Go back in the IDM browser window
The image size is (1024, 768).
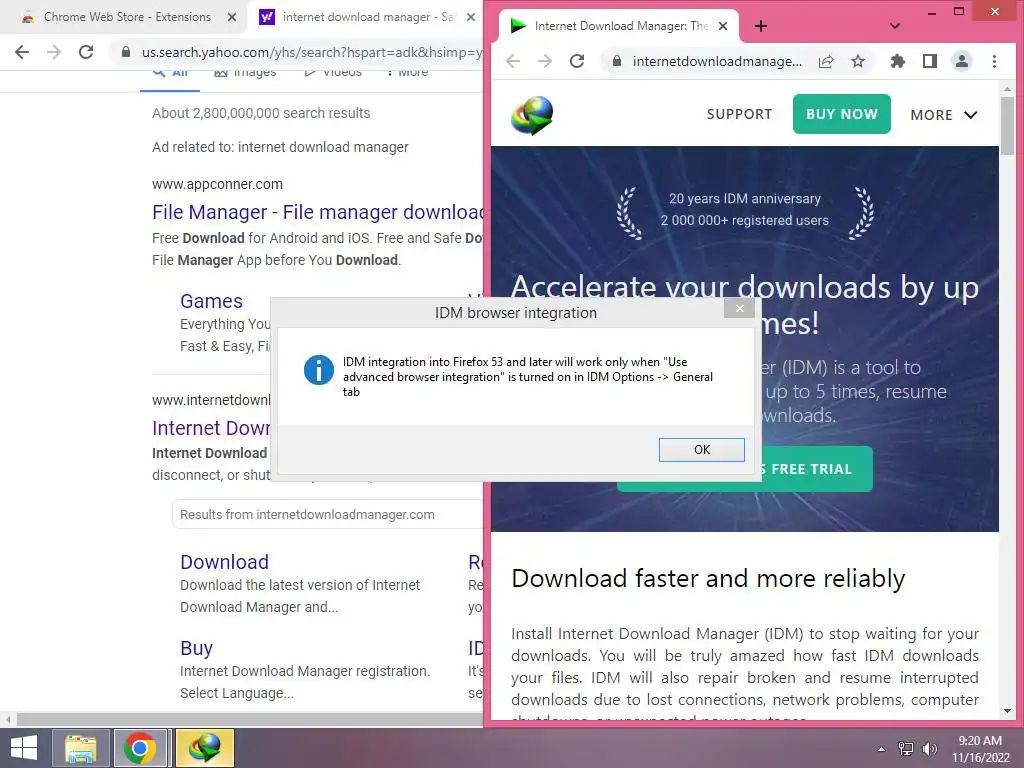pyautogui.click(x=513, y=61)
